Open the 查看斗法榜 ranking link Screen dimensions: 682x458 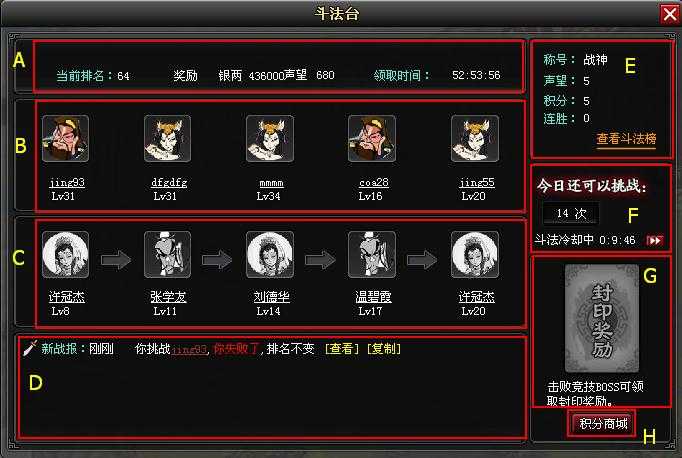point(626,139)
